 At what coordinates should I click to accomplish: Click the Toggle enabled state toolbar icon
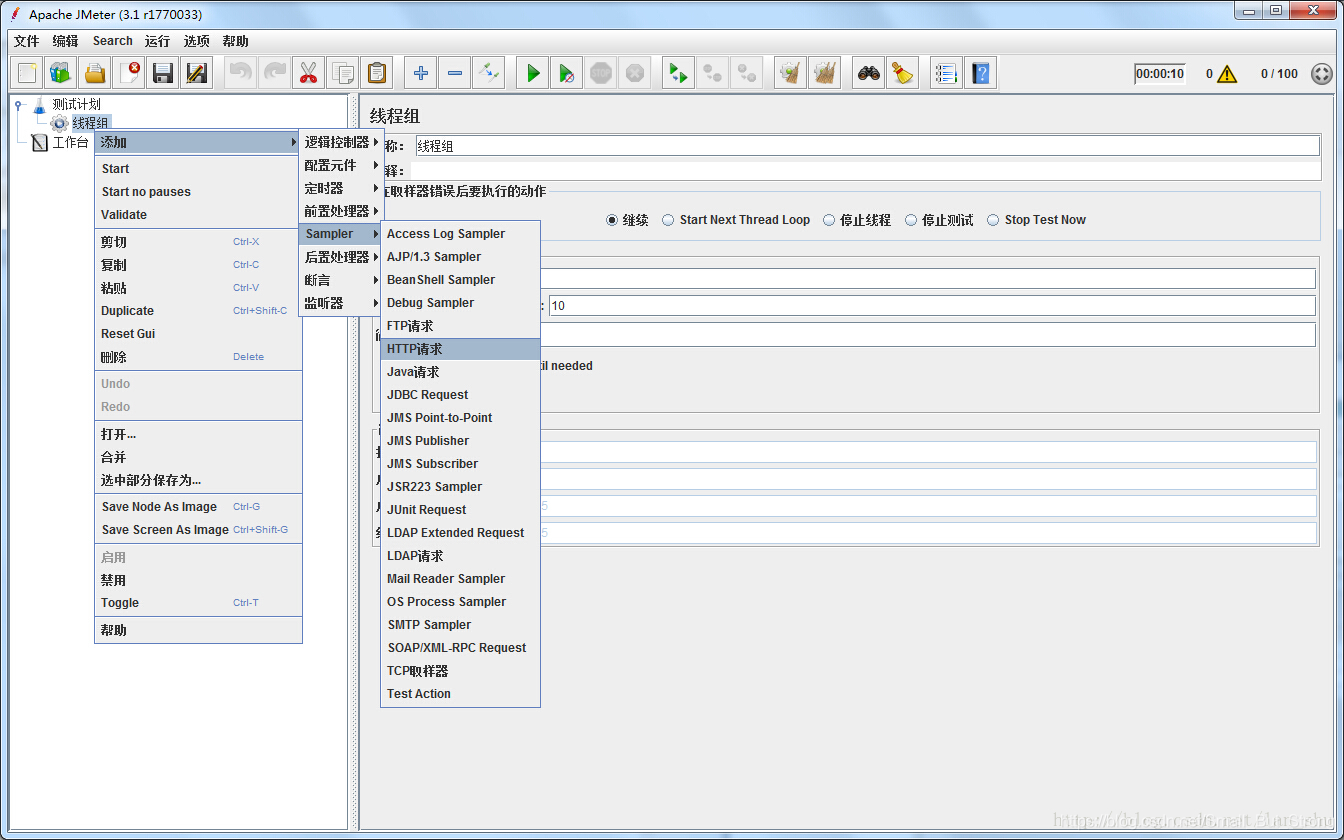489,73
